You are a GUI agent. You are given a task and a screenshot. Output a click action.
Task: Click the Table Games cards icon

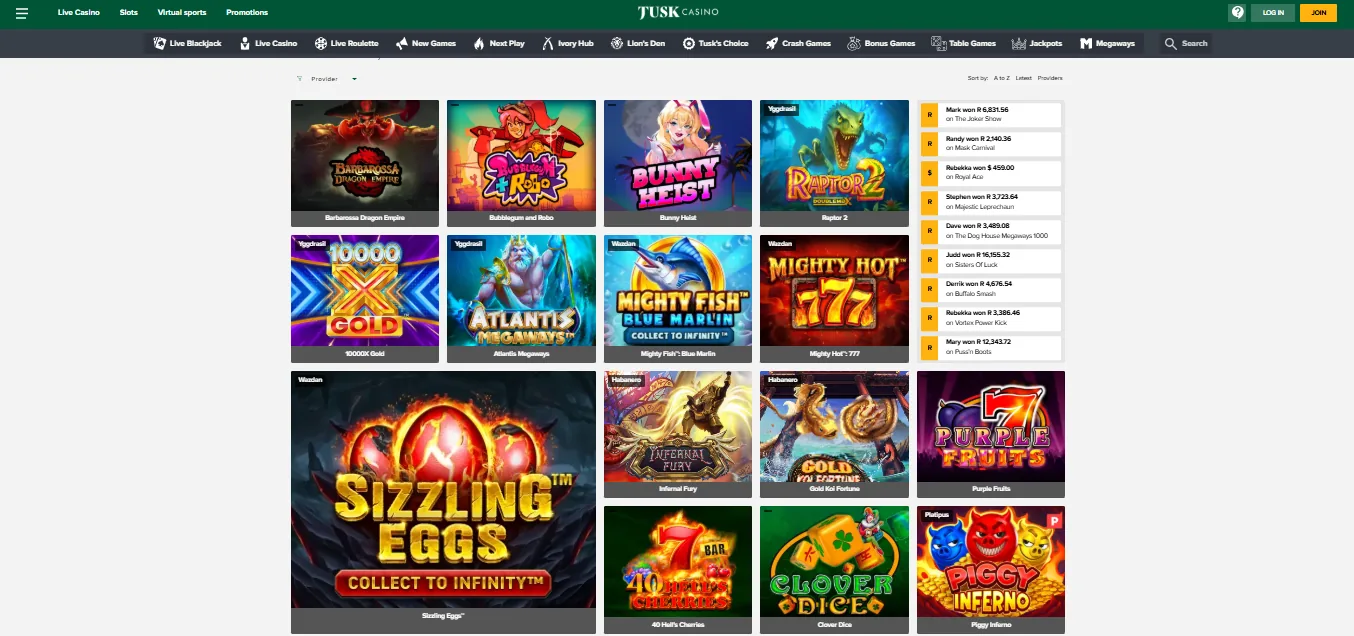[938, 44]
